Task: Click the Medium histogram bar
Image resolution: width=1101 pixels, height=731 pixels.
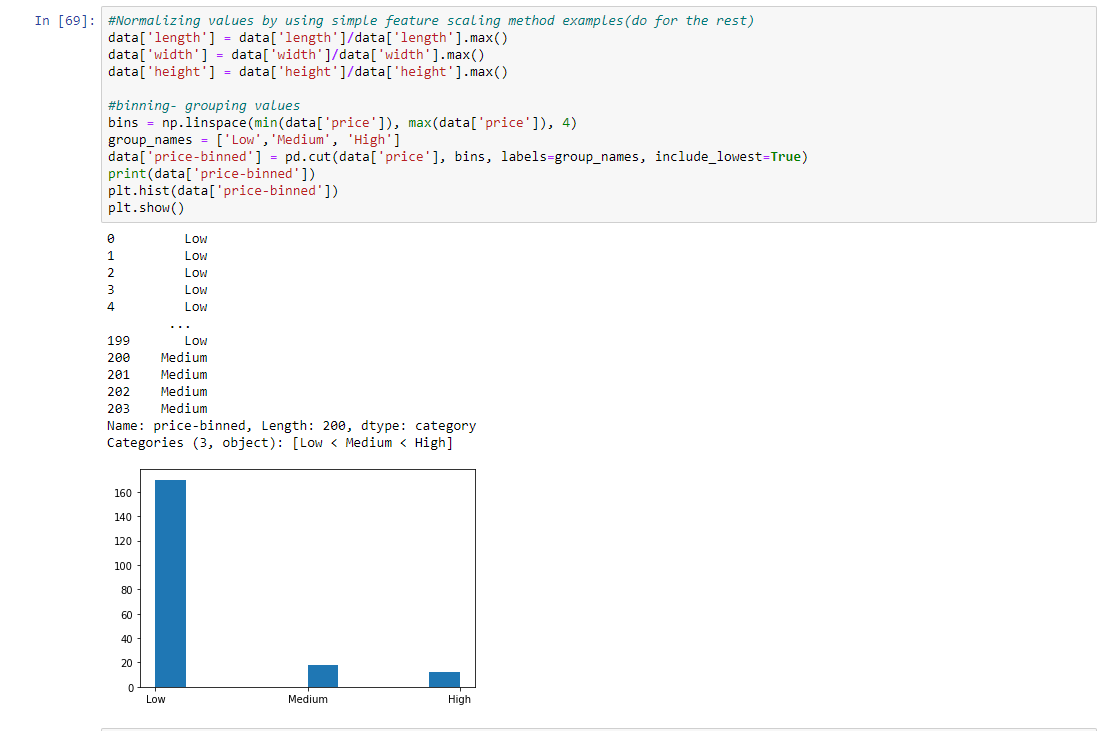Action: 323,675
